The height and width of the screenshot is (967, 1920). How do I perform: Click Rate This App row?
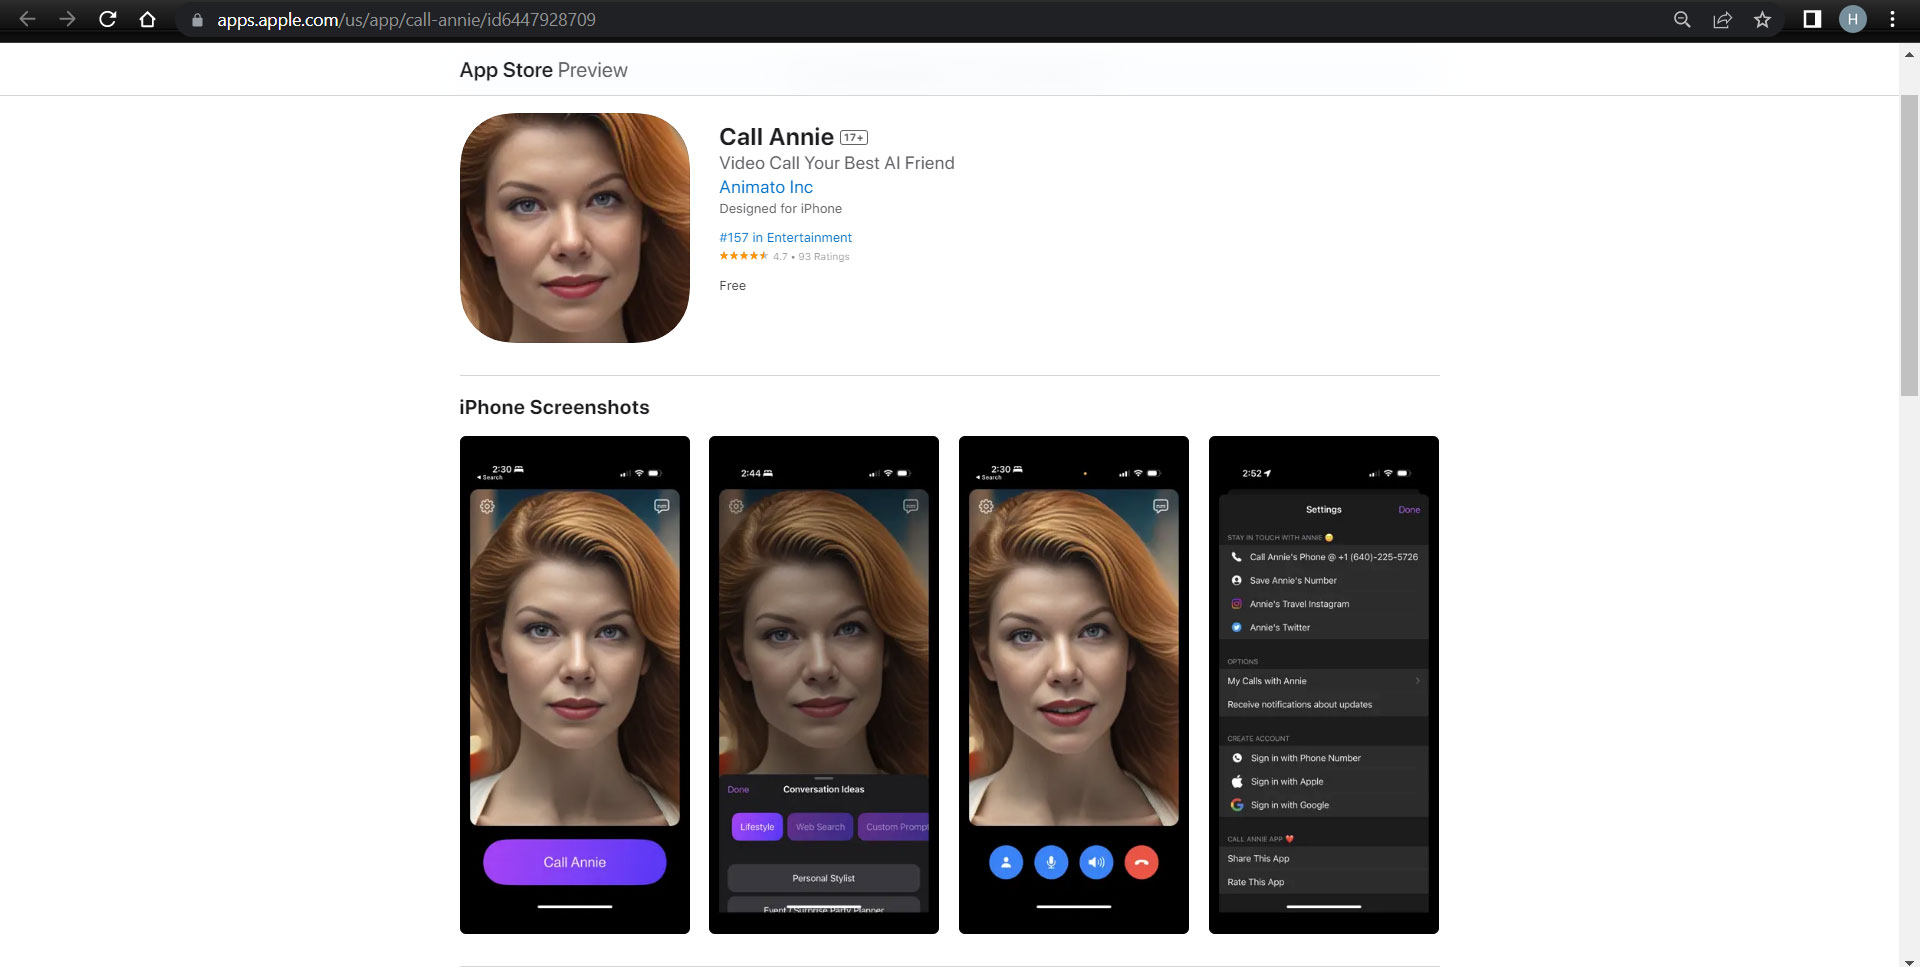tap(1323, 882)
